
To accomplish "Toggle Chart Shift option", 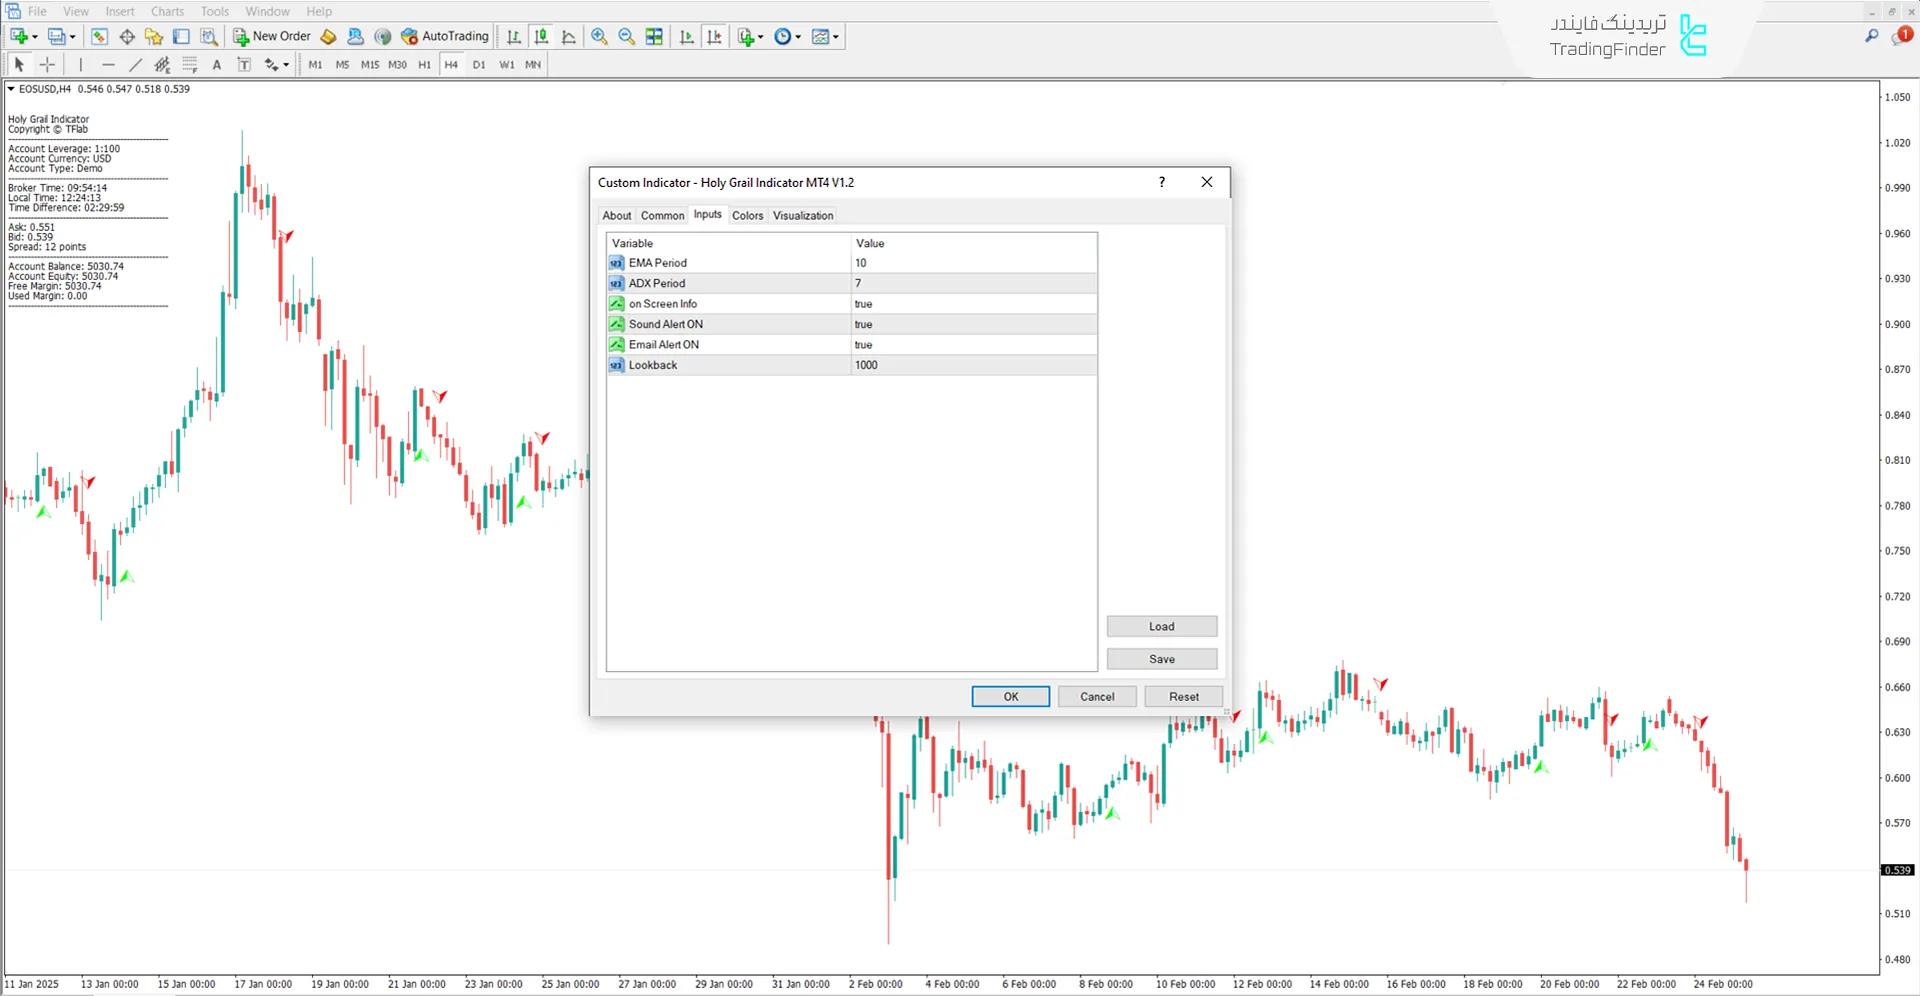I will [x=714, y=37].
